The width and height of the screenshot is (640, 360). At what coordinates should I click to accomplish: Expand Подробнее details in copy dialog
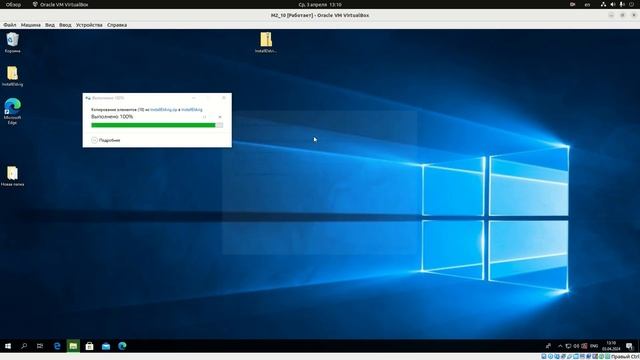pos(106,140)
